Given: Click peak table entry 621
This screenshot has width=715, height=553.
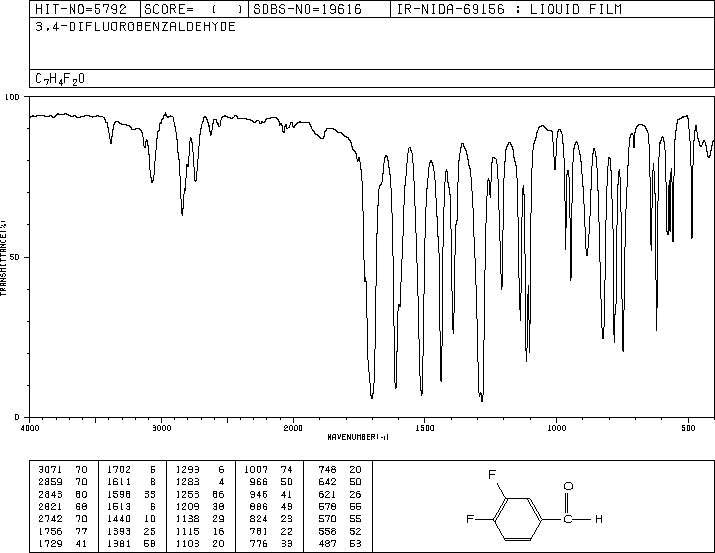Looking at the screenshot, I should click(x=327, y=494).
